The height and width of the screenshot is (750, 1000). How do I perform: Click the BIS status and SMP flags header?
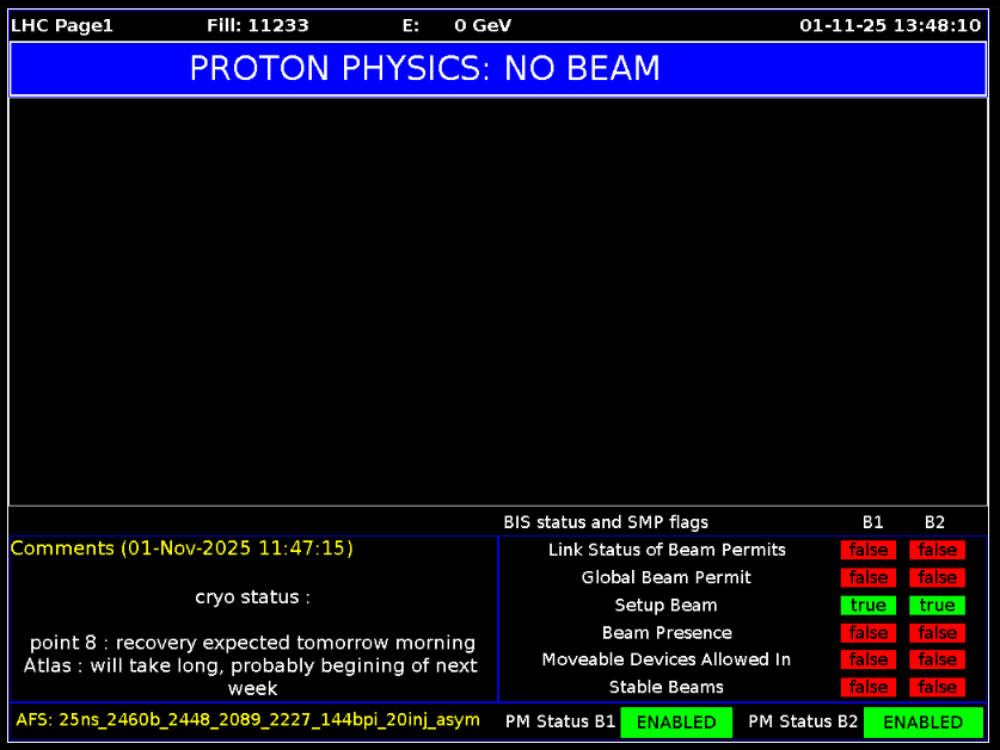pos(606,522)
